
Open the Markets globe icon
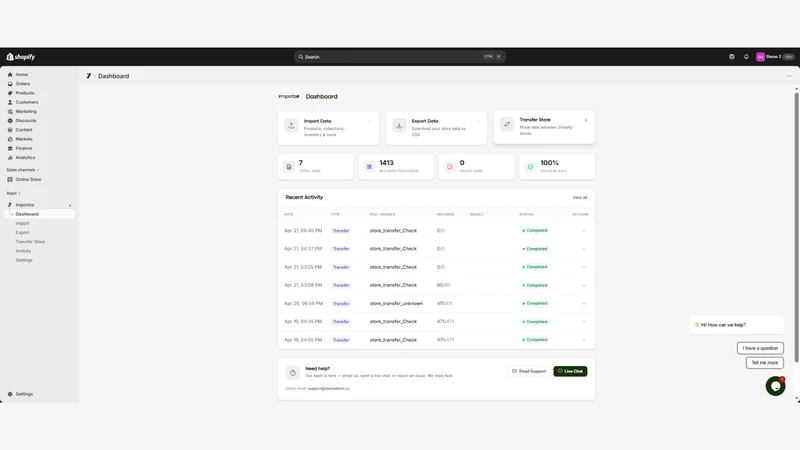10,139
